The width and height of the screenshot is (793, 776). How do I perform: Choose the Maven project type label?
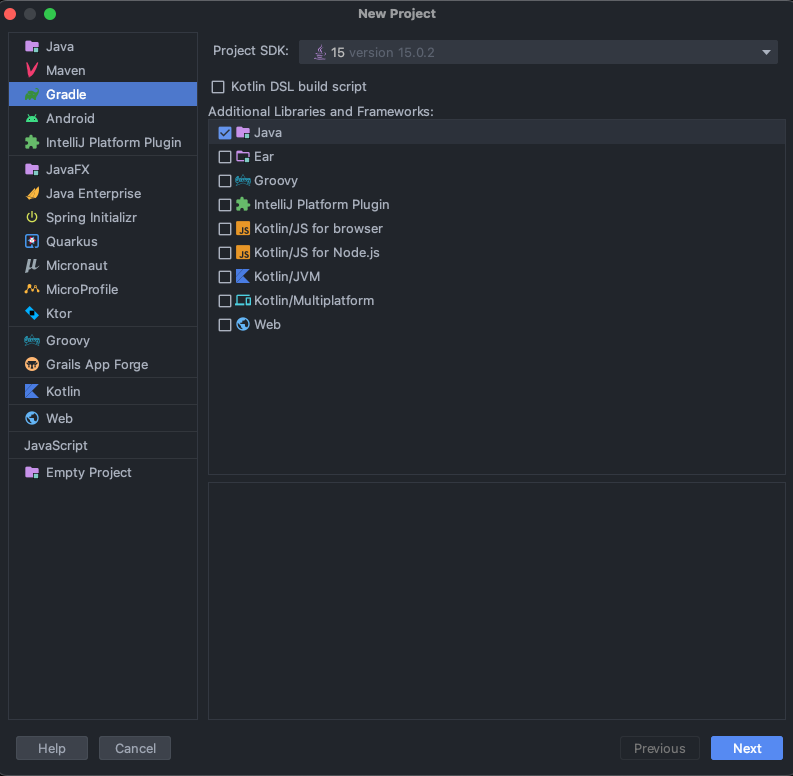tap(66, 70)
